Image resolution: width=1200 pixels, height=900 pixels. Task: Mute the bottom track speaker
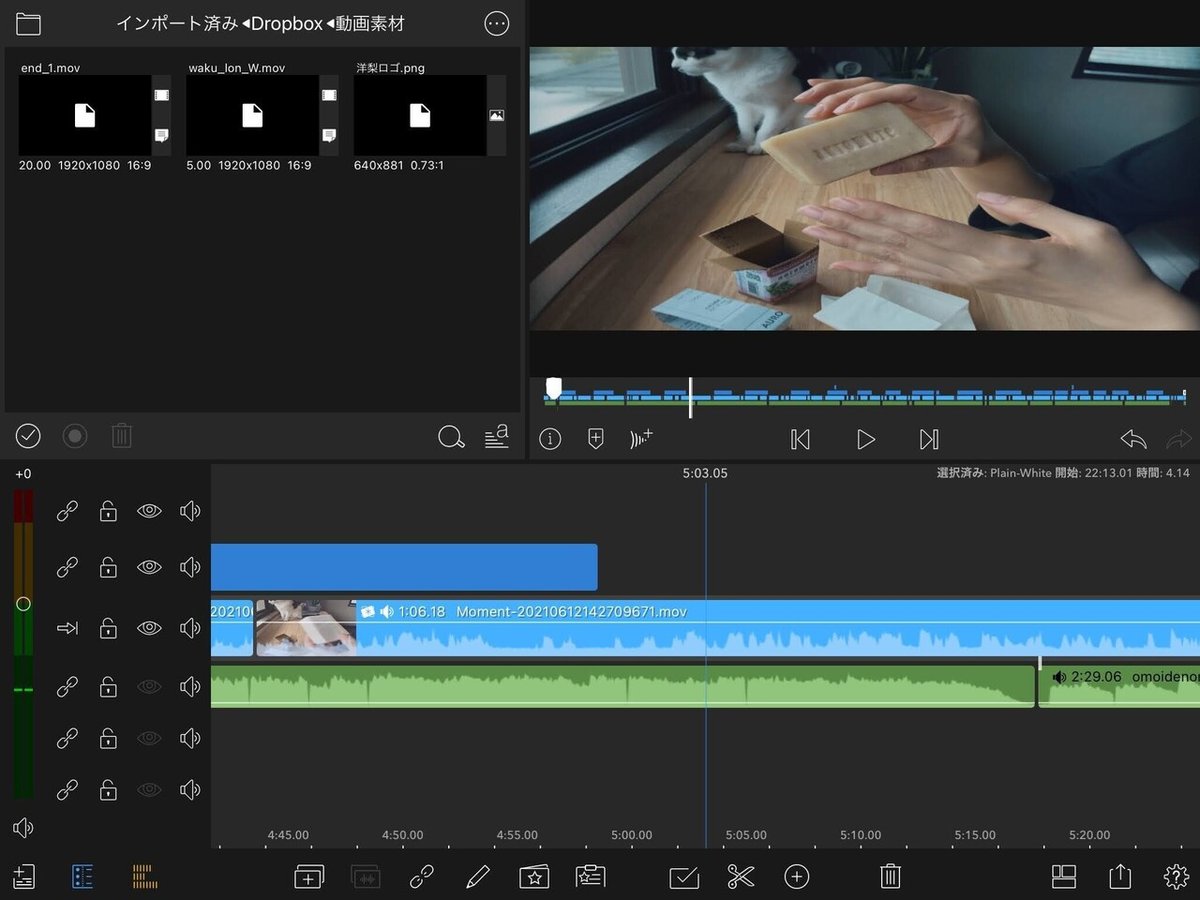pos(190,790)
